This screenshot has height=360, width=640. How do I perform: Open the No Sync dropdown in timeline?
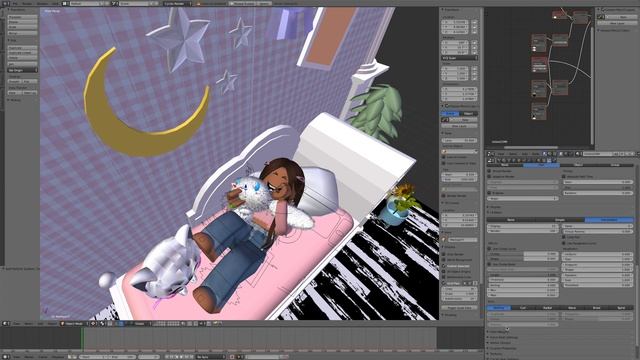pos(210,357)
